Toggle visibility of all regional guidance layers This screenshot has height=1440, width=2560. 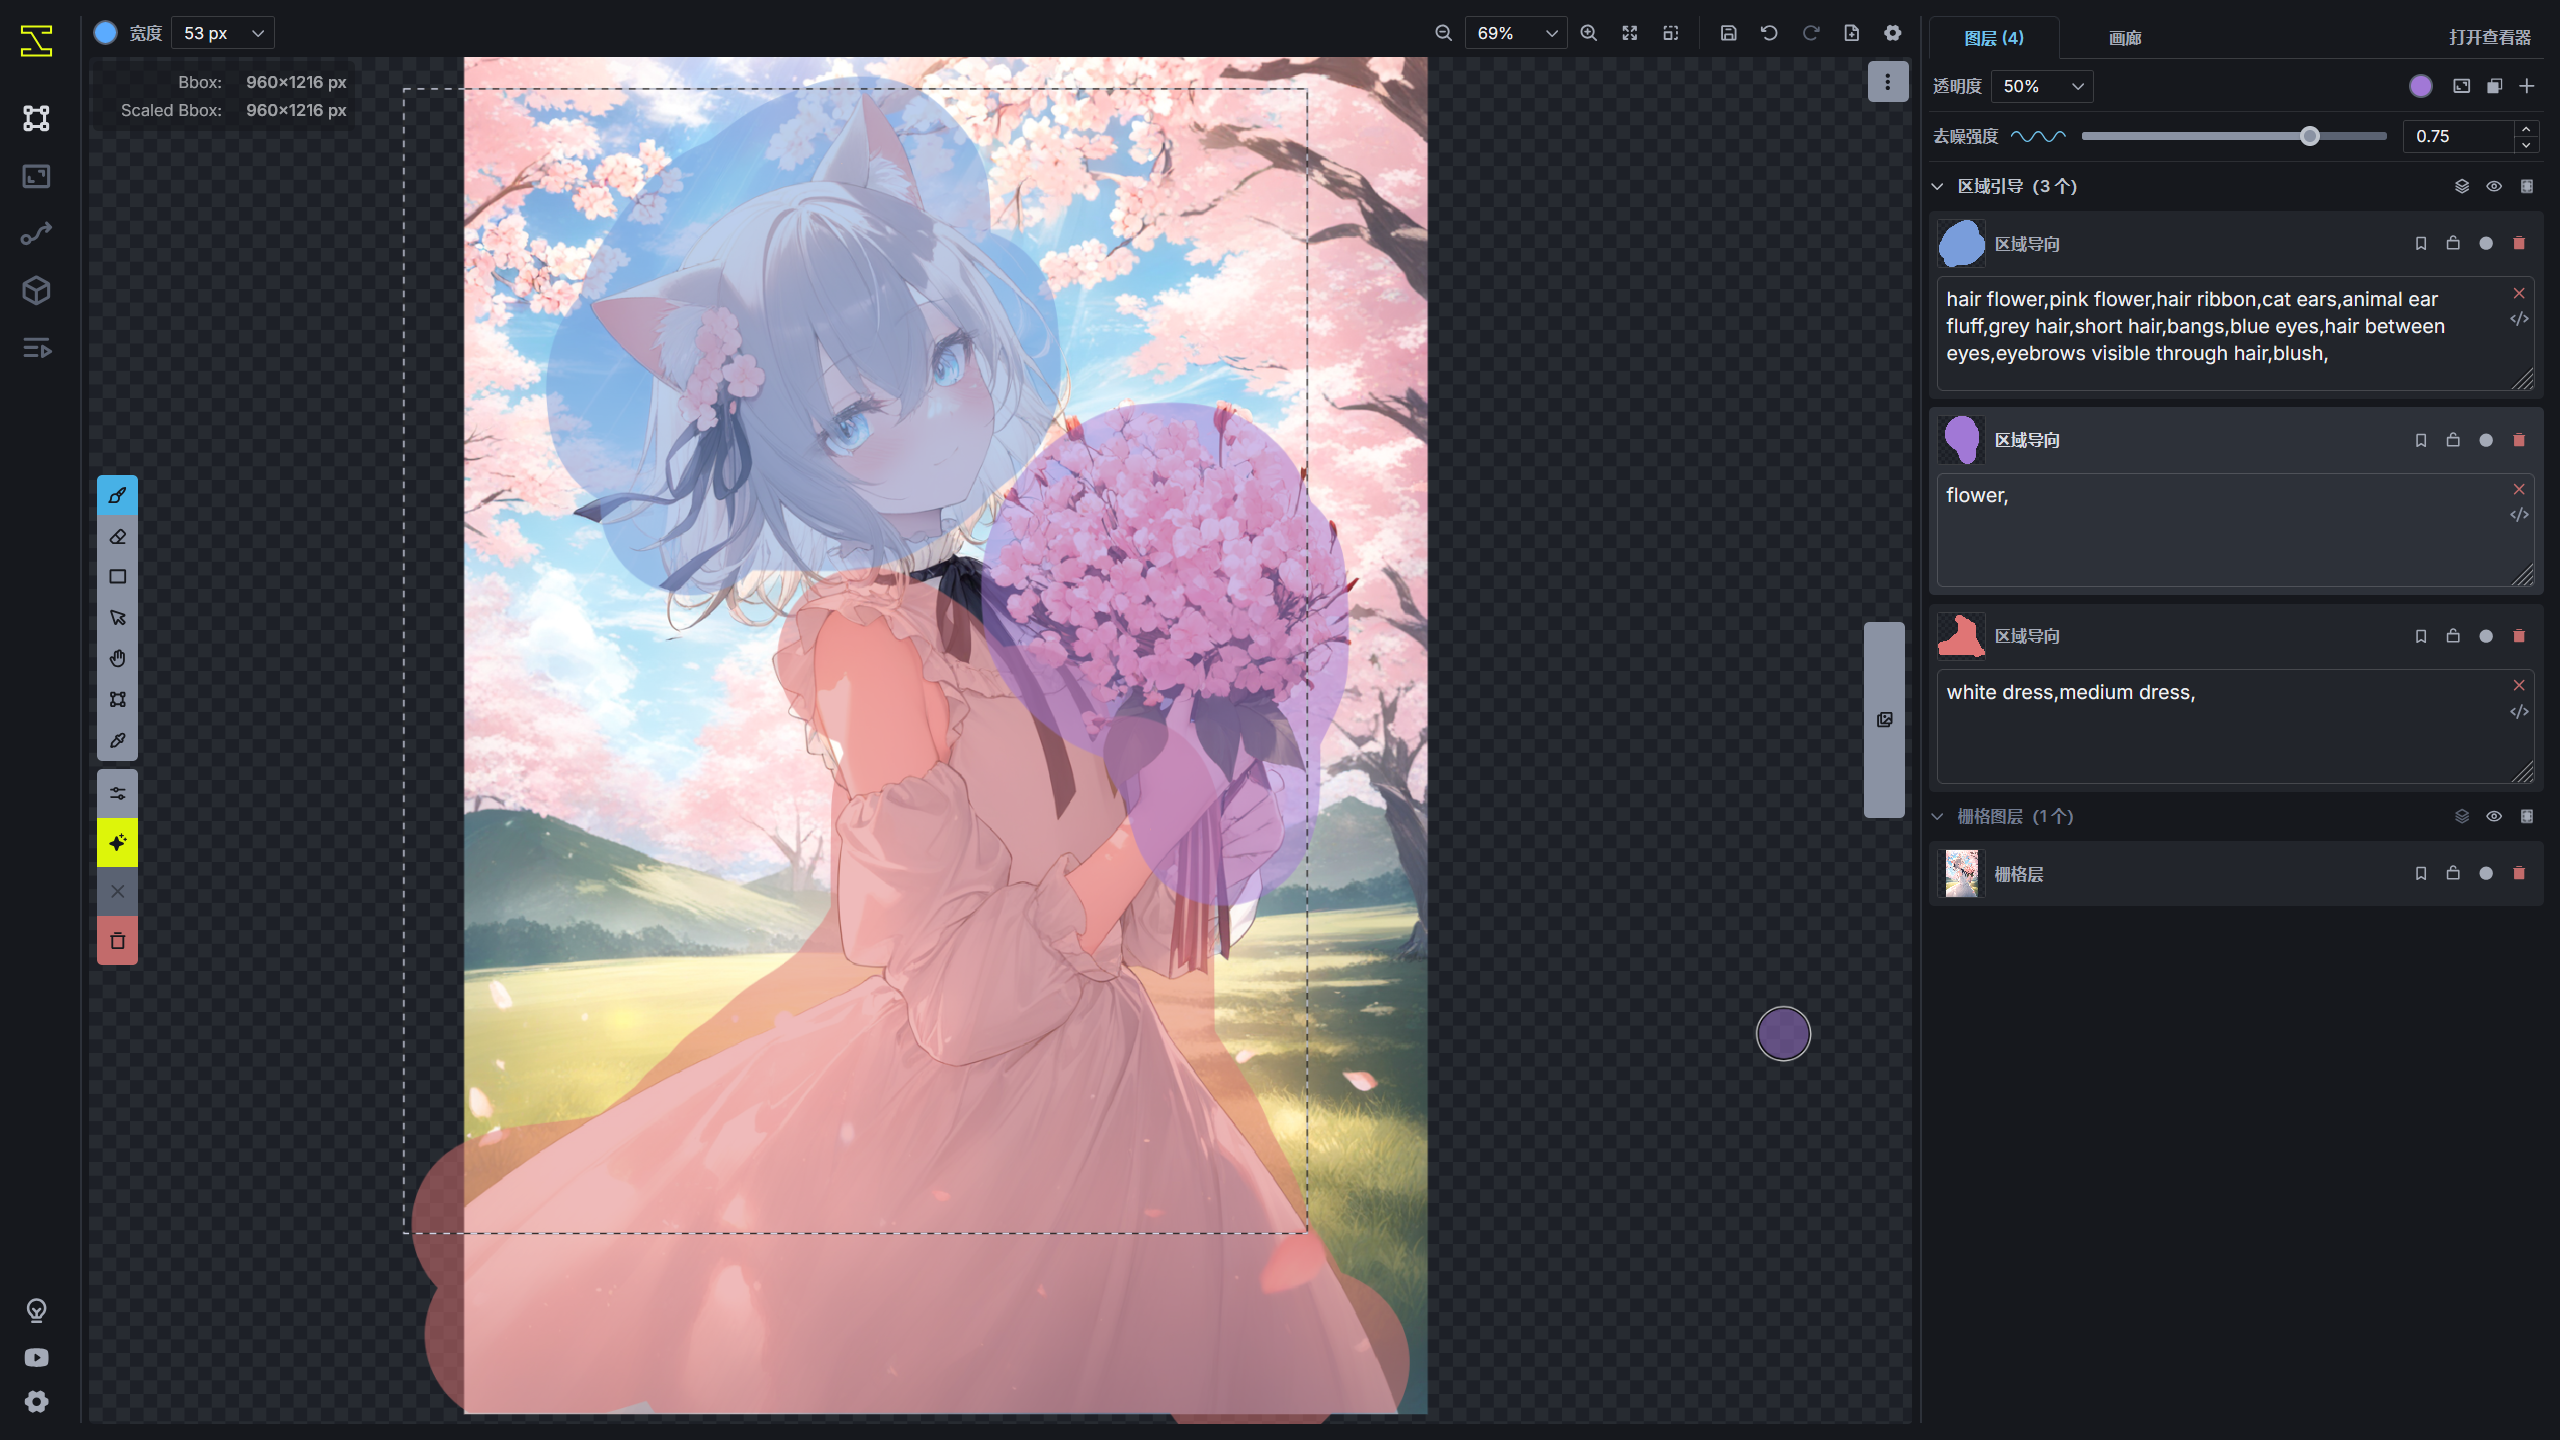click(2494, 186)
